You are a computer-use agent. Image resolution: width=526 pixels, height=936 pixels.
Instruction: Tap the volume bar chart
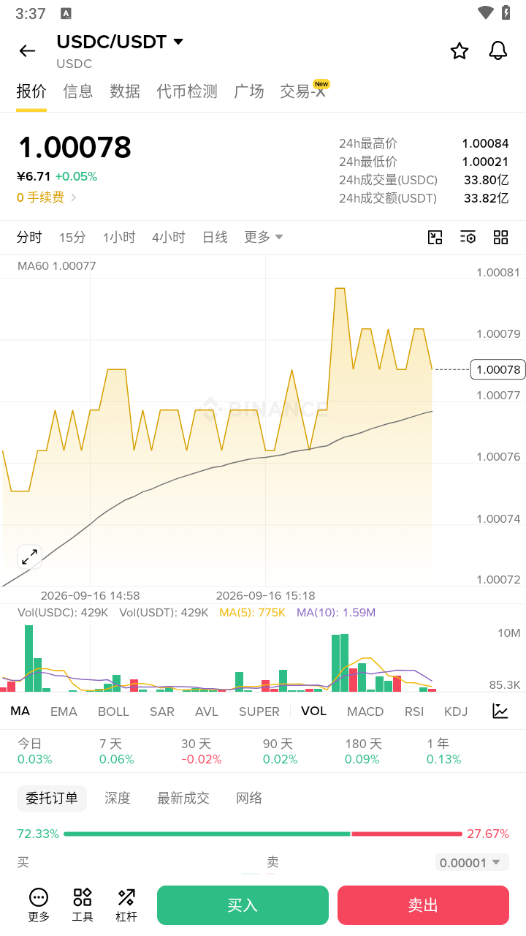coord(218,657)
